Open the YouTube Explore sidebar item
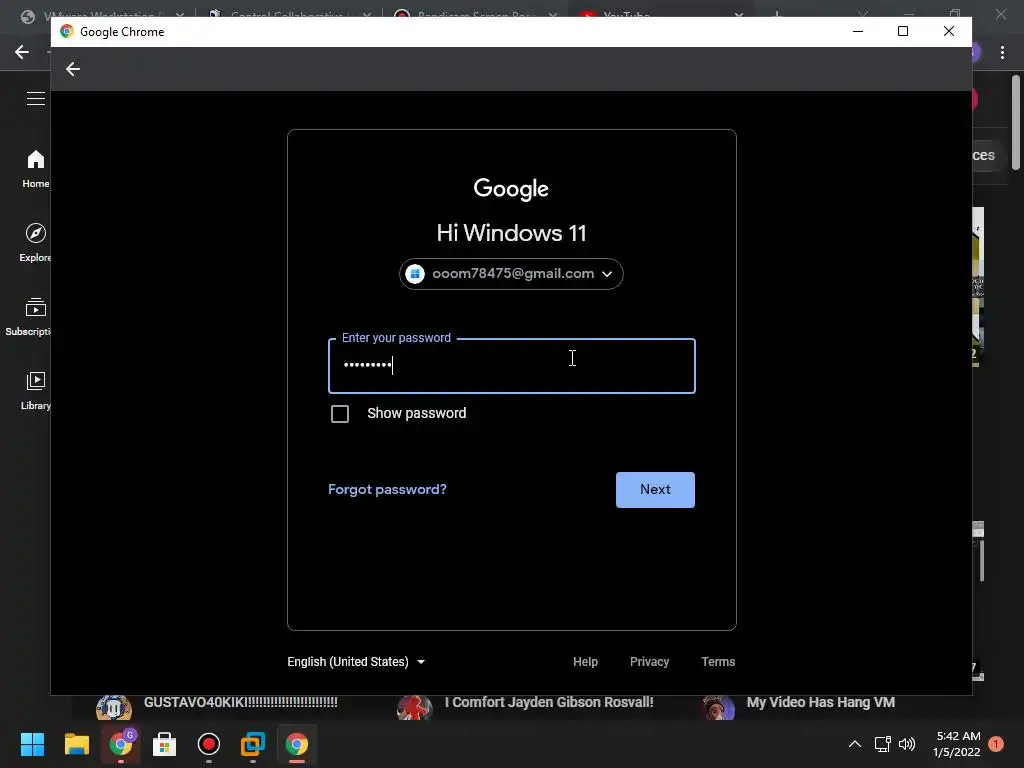The width and height of the screenshot is (1024, 768). [35, 243]
